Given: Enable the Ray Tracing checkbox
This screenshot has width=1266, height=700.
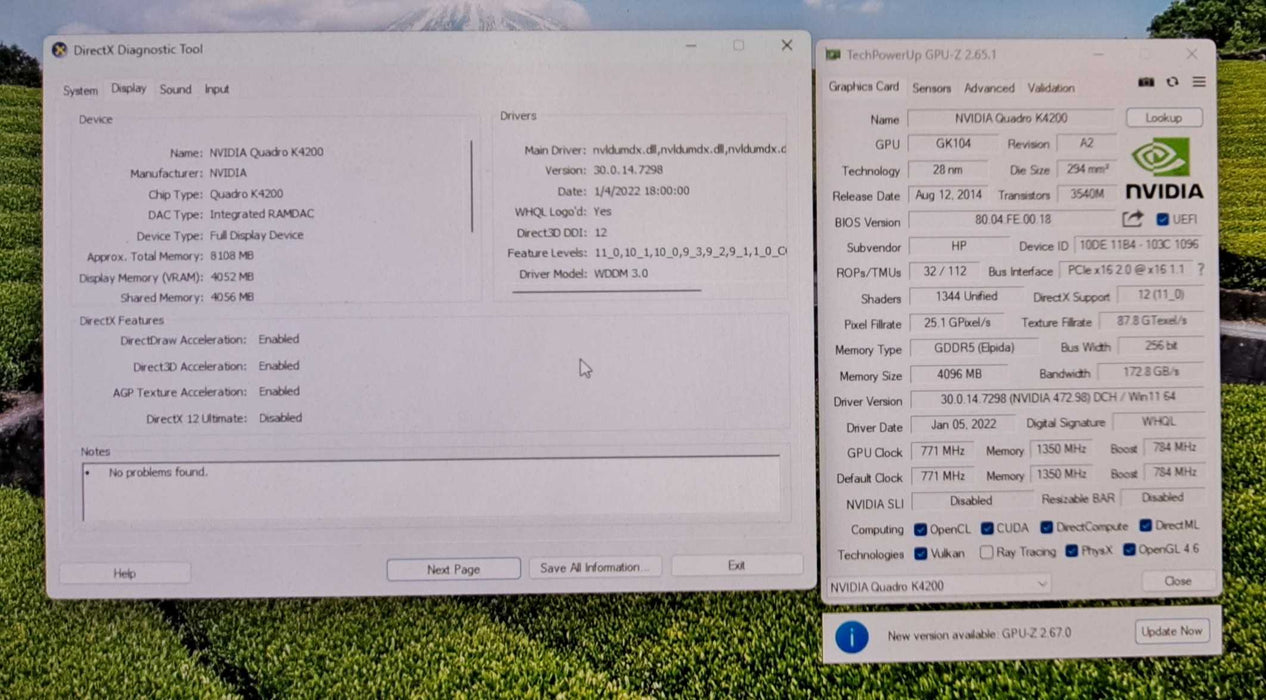Looking at the screenshot, I should [x=987, y=552].
